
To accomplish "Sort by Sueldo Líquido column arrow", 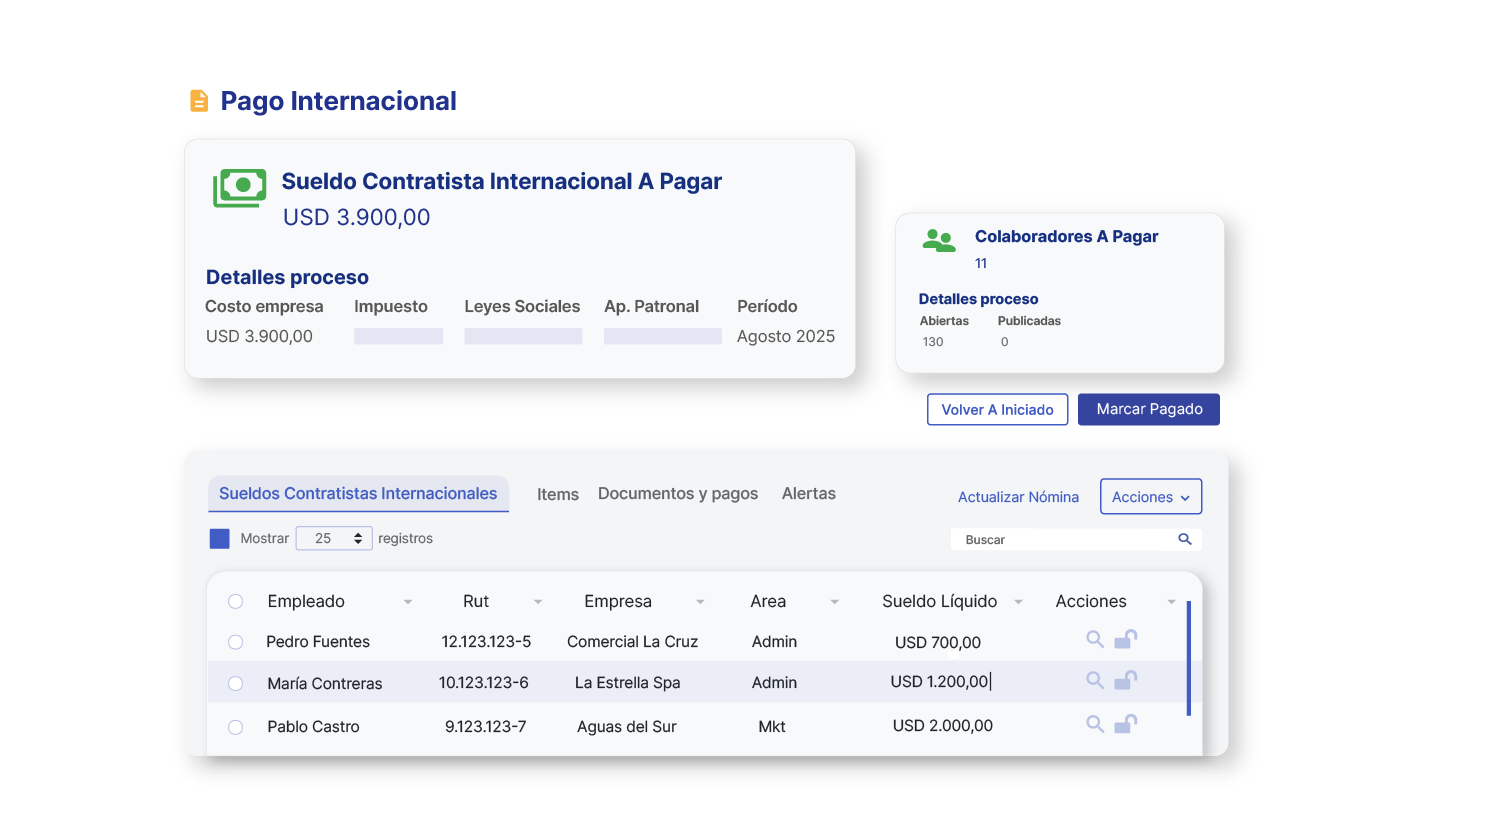I will tap(1018, 602).
